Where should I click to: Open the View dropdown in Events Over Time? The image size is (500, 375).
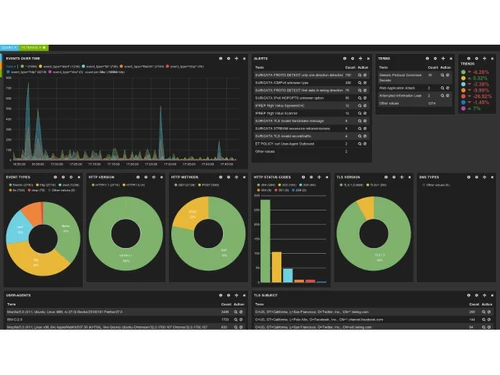point(11,66)
